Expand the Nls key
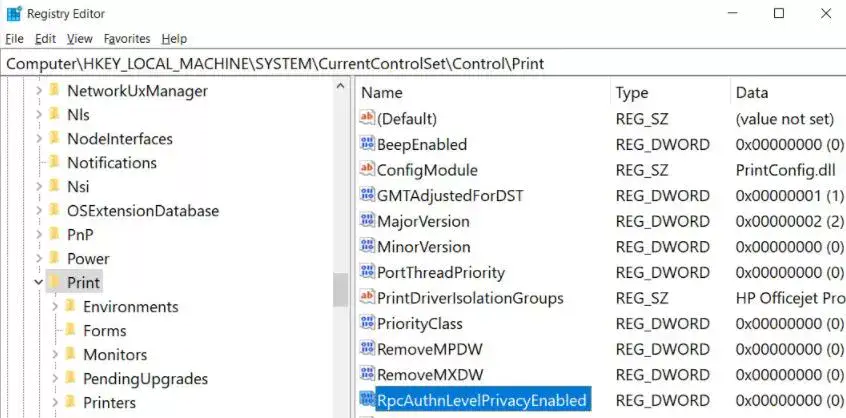This screenshot has width=846, height=418. 38,114
